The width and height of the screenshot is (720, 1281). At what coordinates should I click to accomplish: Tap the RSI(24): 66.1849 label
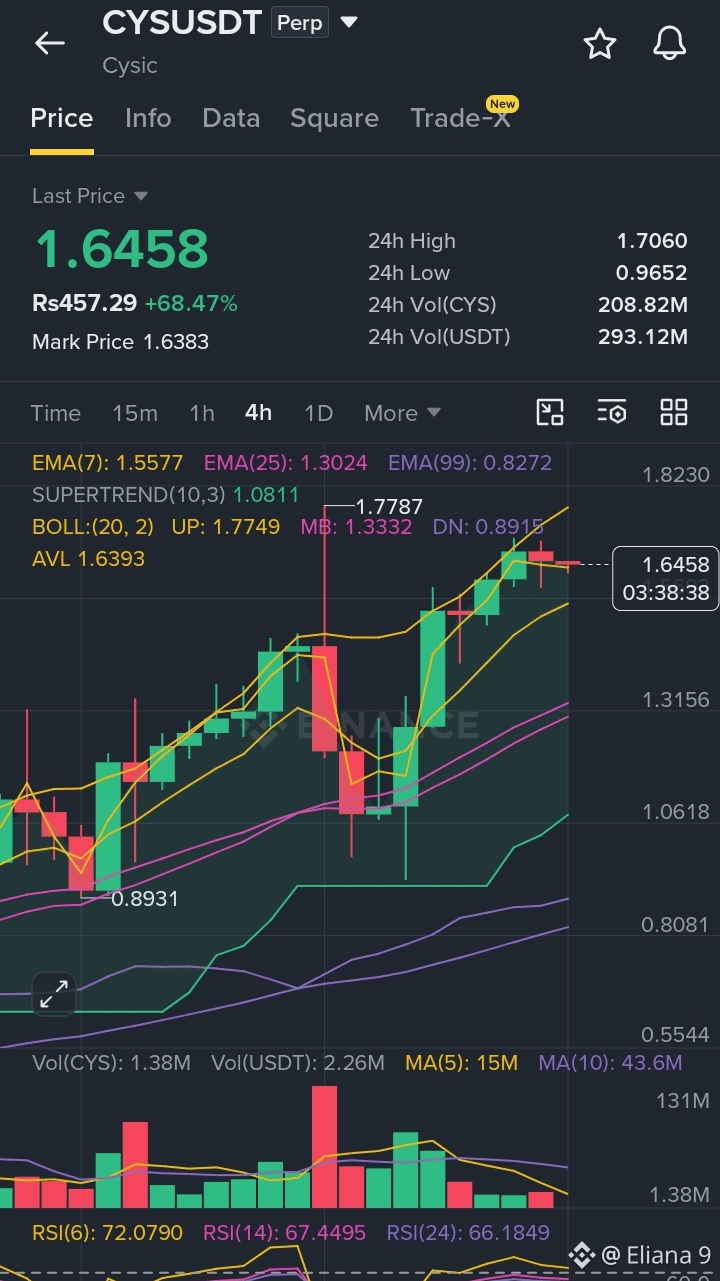click(469, 1233)
